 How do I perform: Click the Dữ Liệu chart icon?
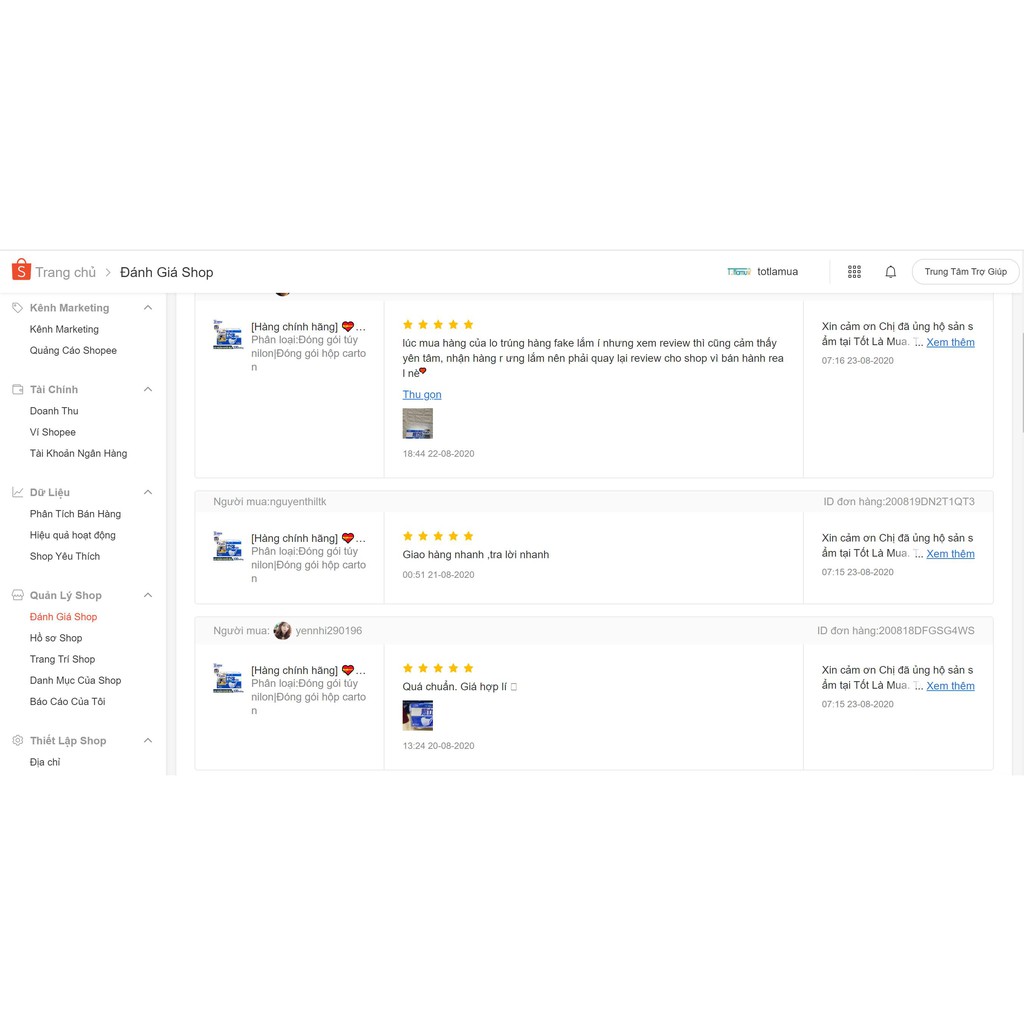17,492
